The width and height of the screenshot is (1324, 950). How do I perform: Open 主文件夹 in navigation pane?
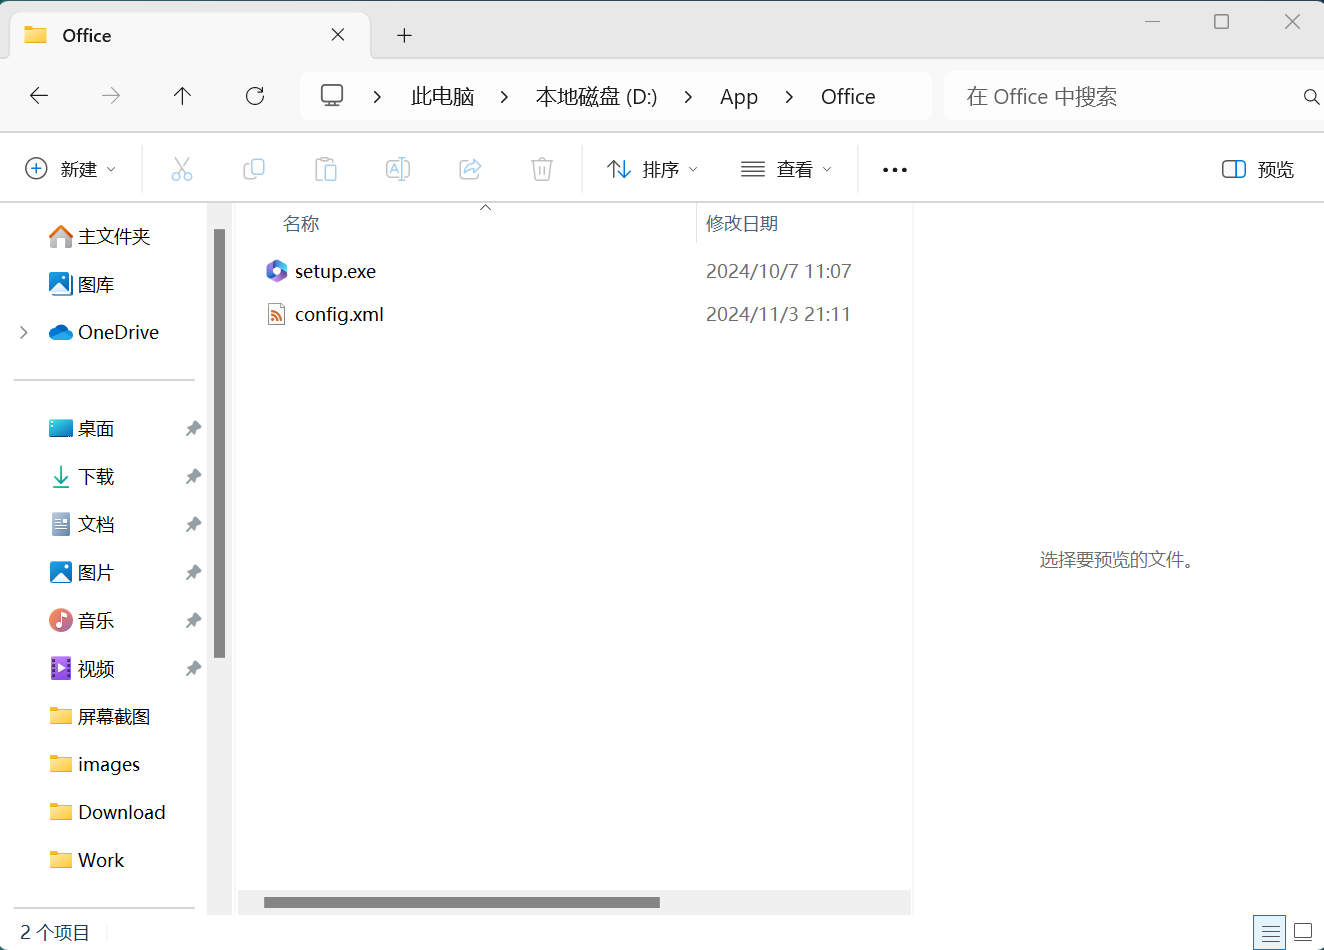pos(100,236)
